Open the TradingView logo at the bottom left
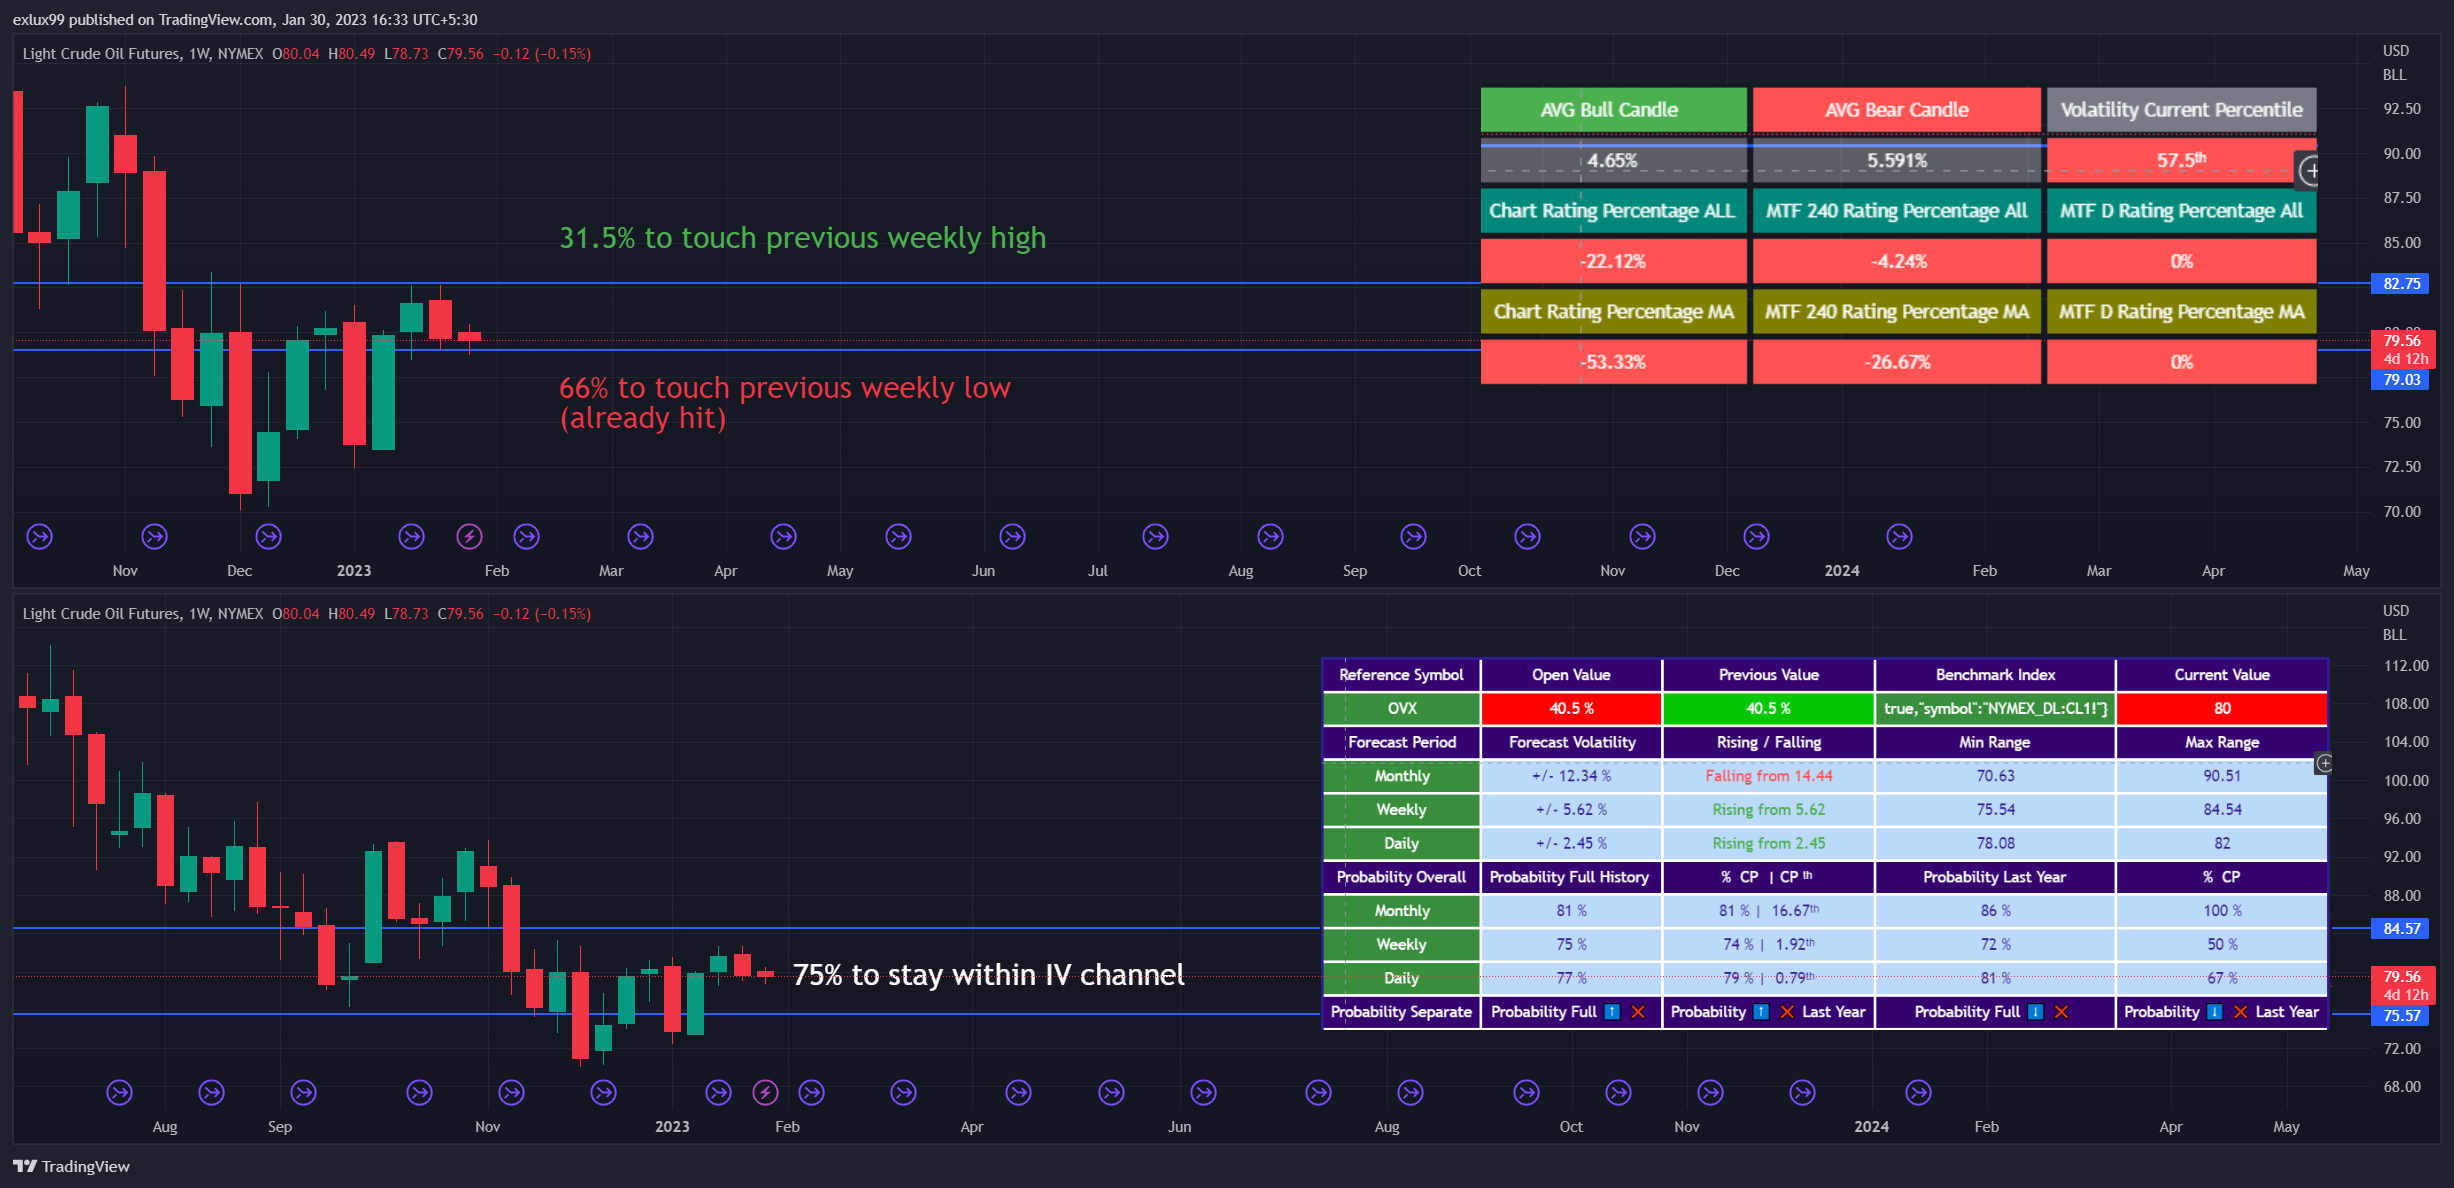Screen dimensions: 2454x1188 (72, 1166)
